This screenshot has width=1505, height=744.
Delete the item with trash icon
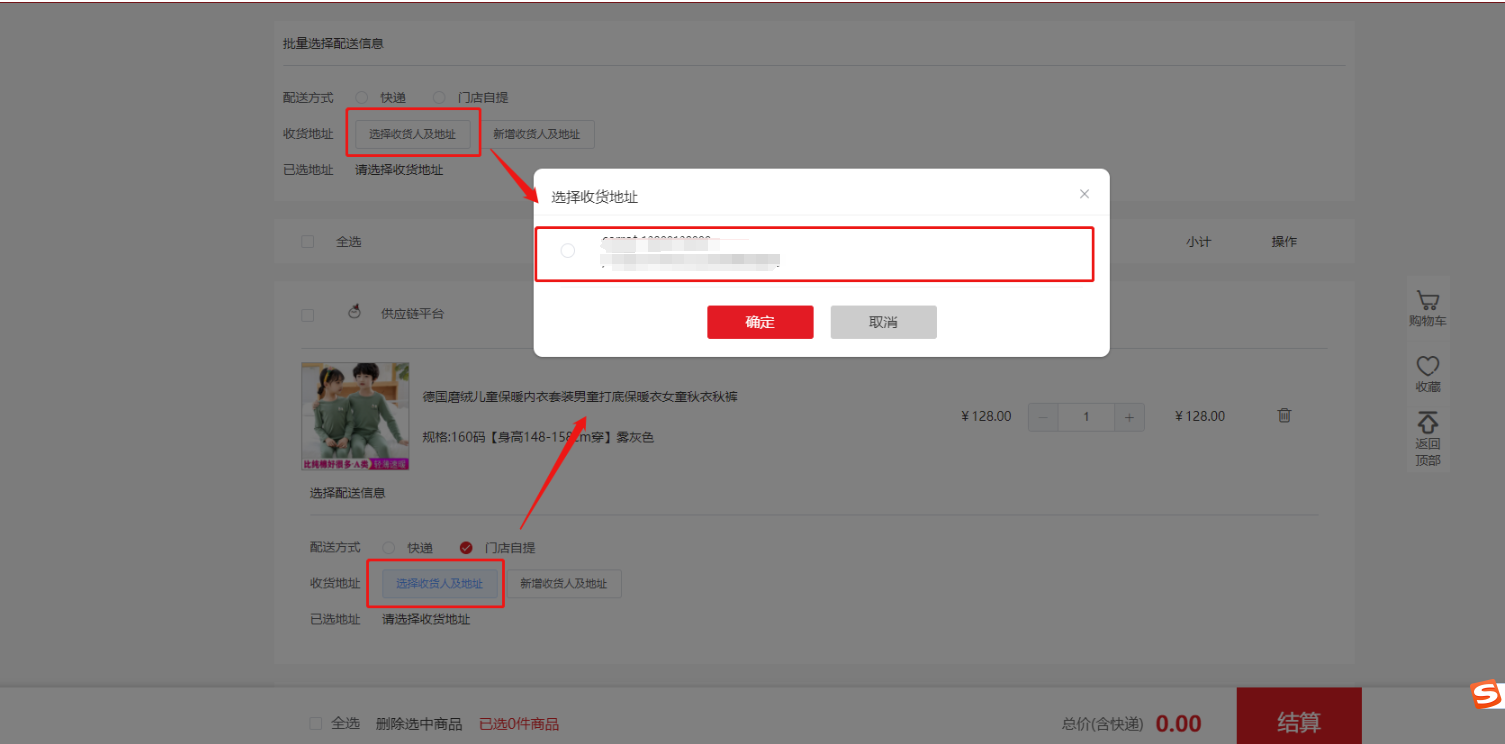coord(1284,415)
